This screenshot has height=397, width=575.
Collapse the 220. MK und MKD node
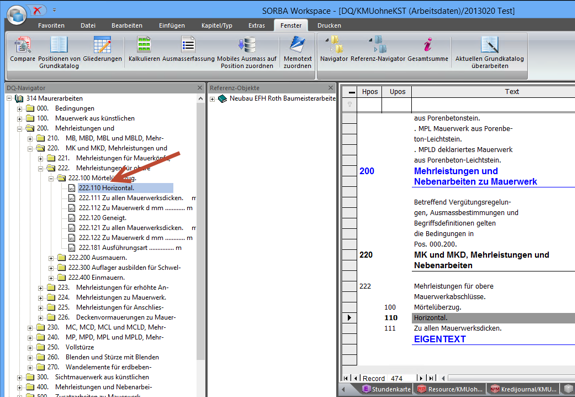(x=30, y=148)
